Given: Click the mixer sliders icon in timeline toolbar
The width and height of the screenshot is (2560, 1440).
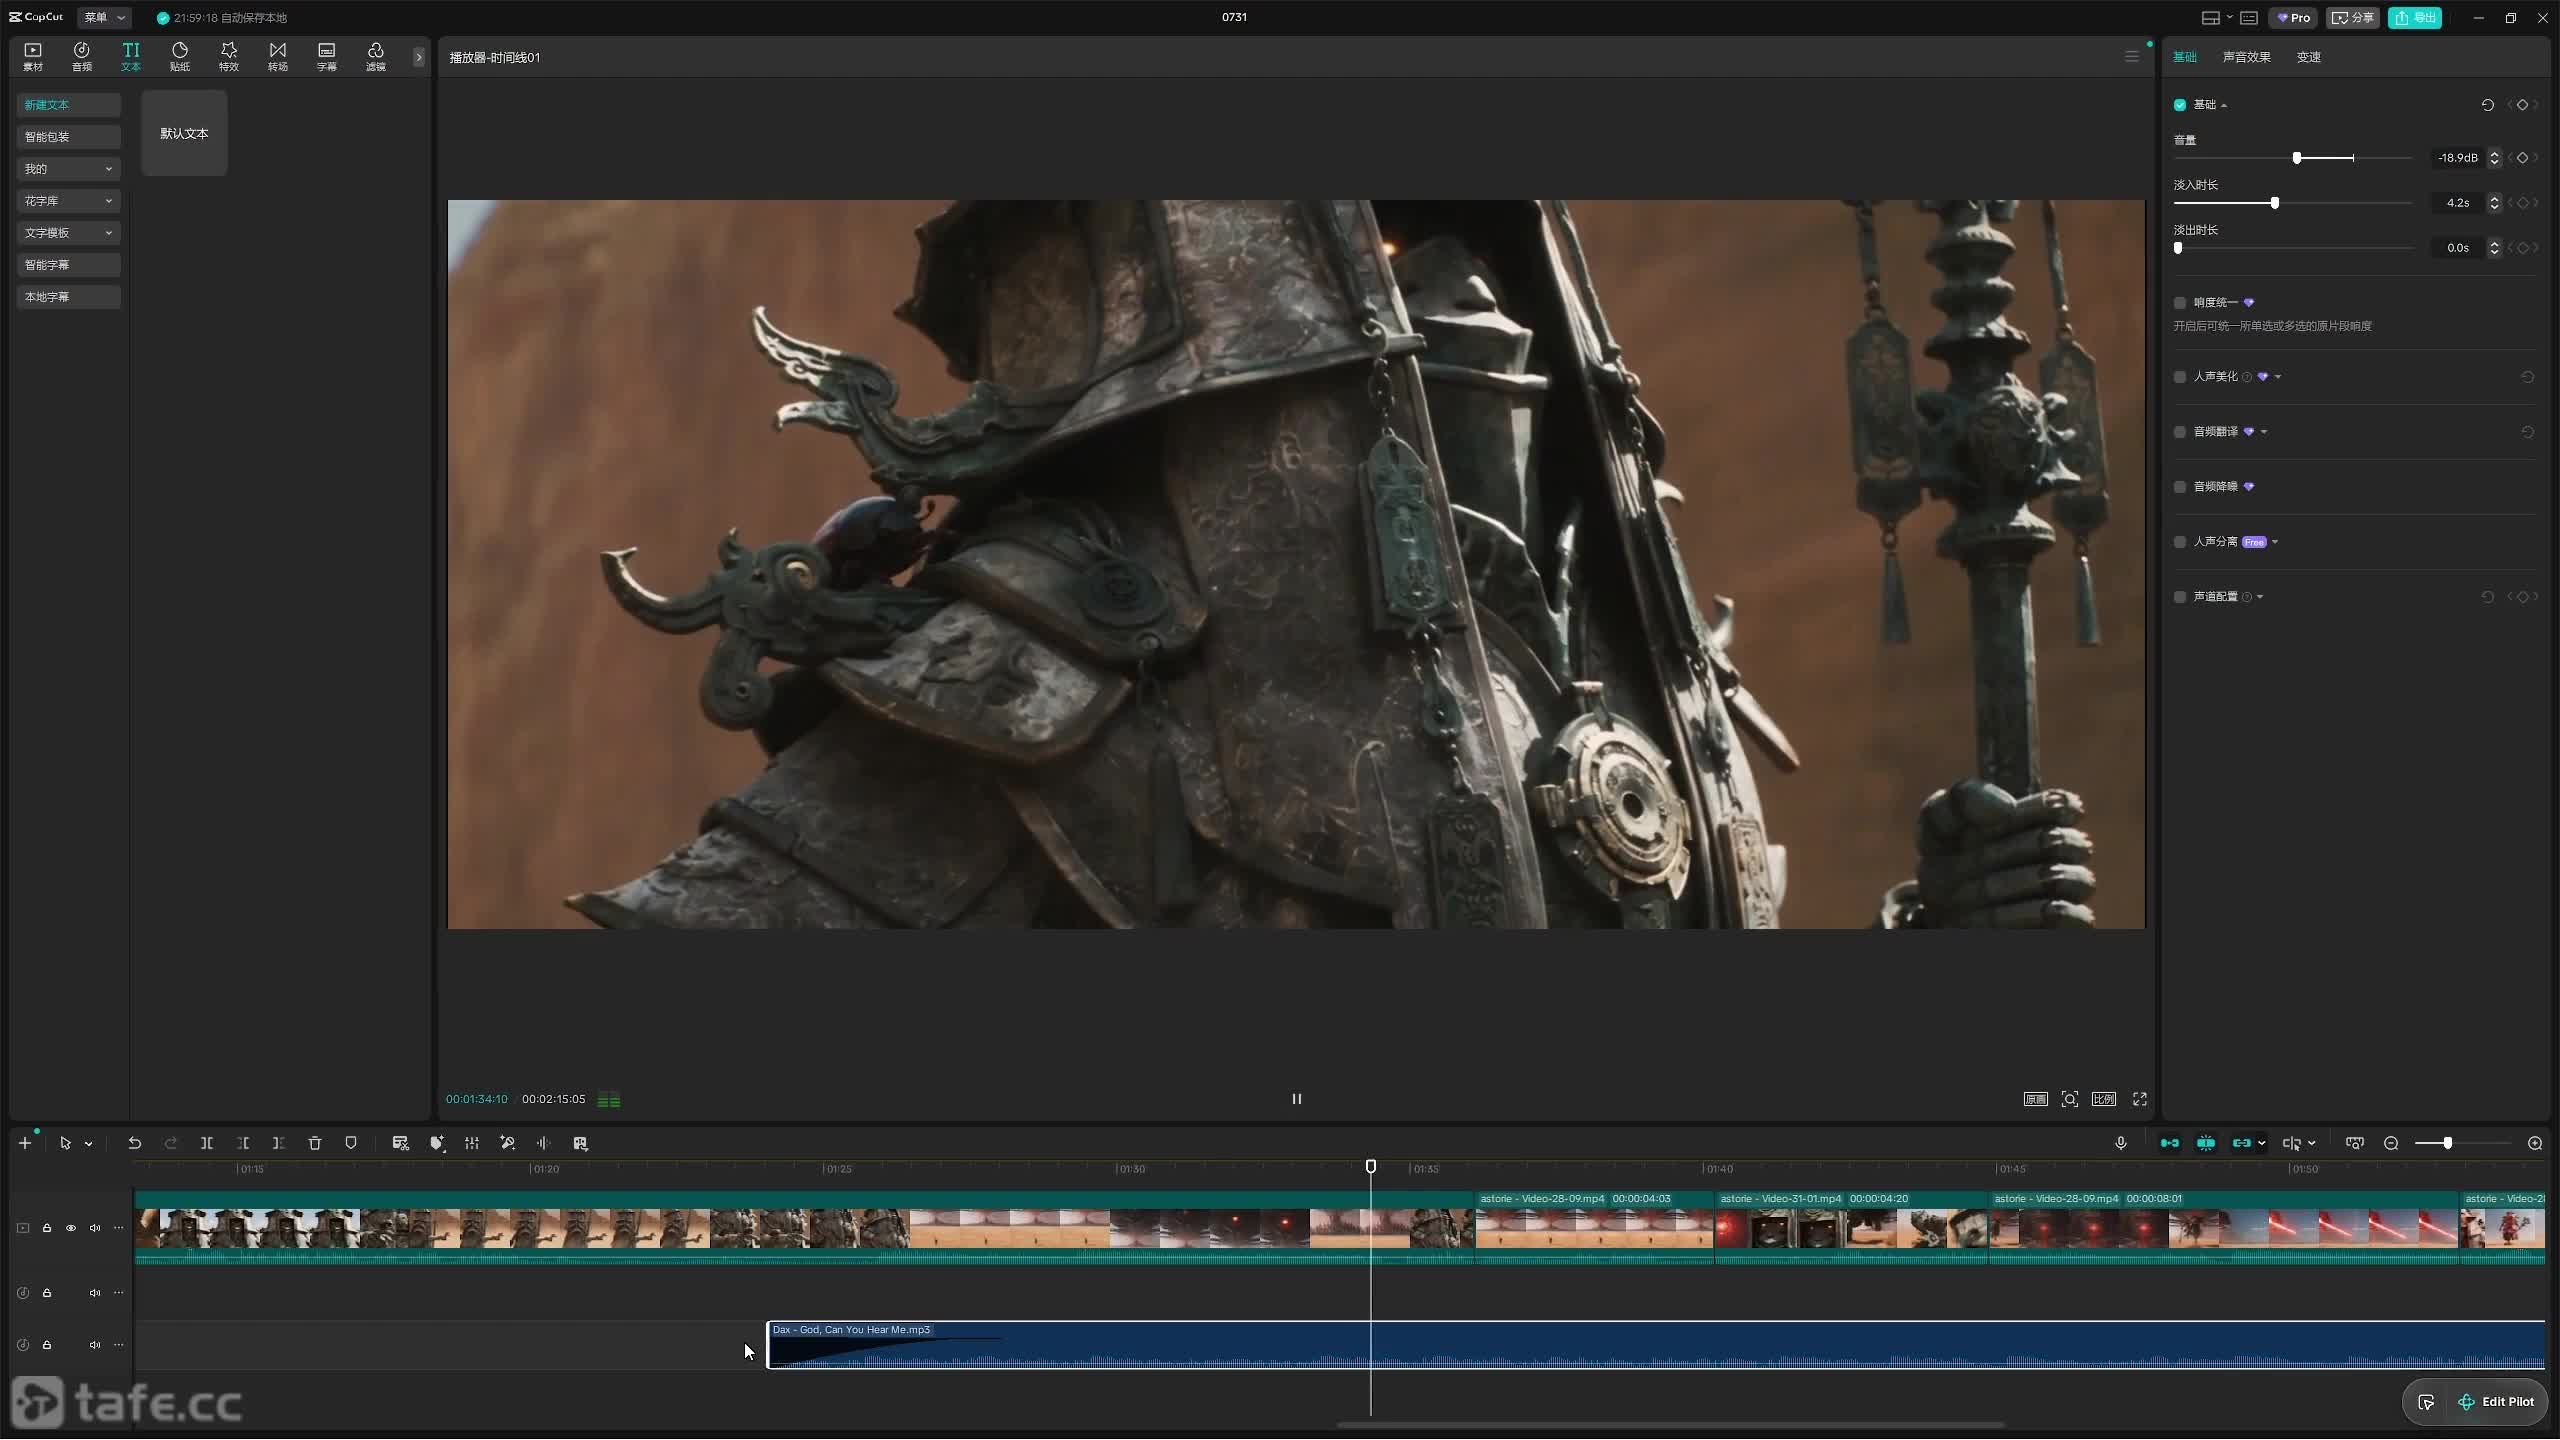Looking at the screenshot, I should click(x=472, y=1143).
